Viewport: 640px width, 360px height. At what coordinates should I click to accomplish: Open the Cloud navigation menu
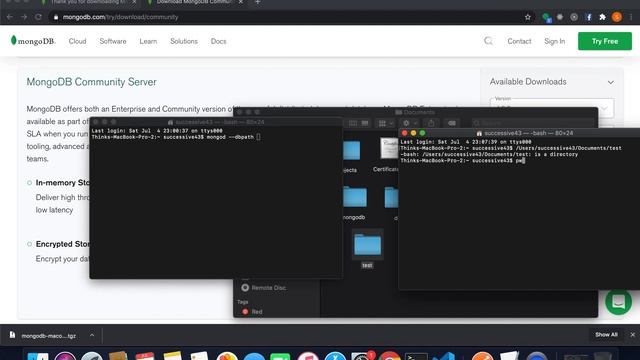tap(77, 41)
